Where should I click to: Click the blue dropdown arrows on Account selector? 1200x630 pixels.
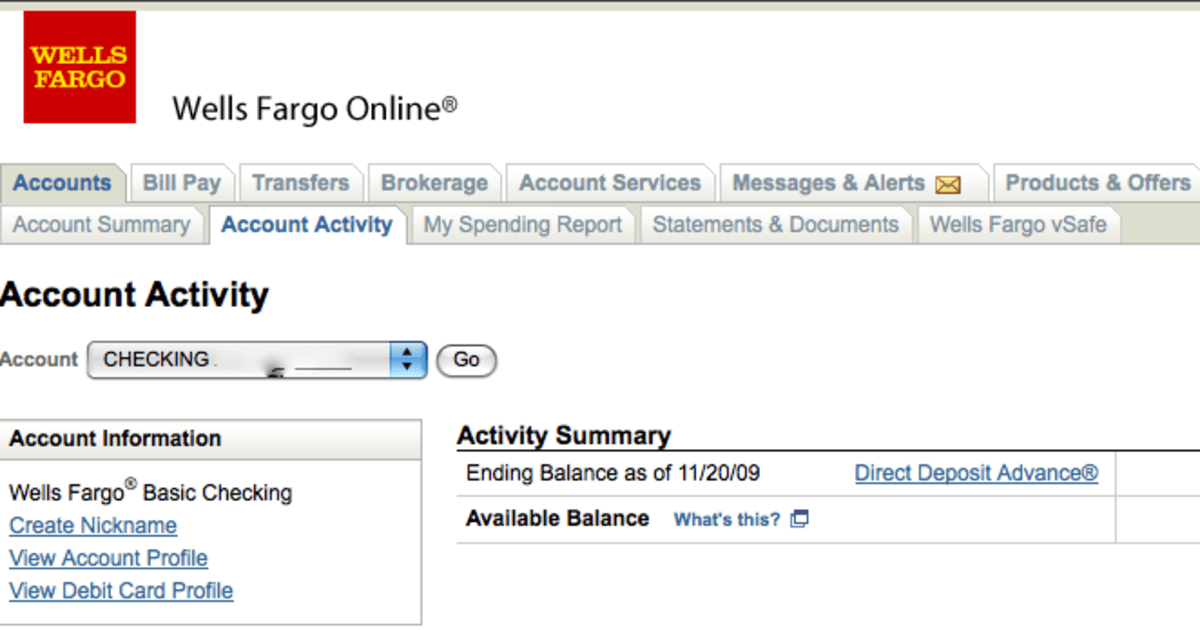(407, 360)
